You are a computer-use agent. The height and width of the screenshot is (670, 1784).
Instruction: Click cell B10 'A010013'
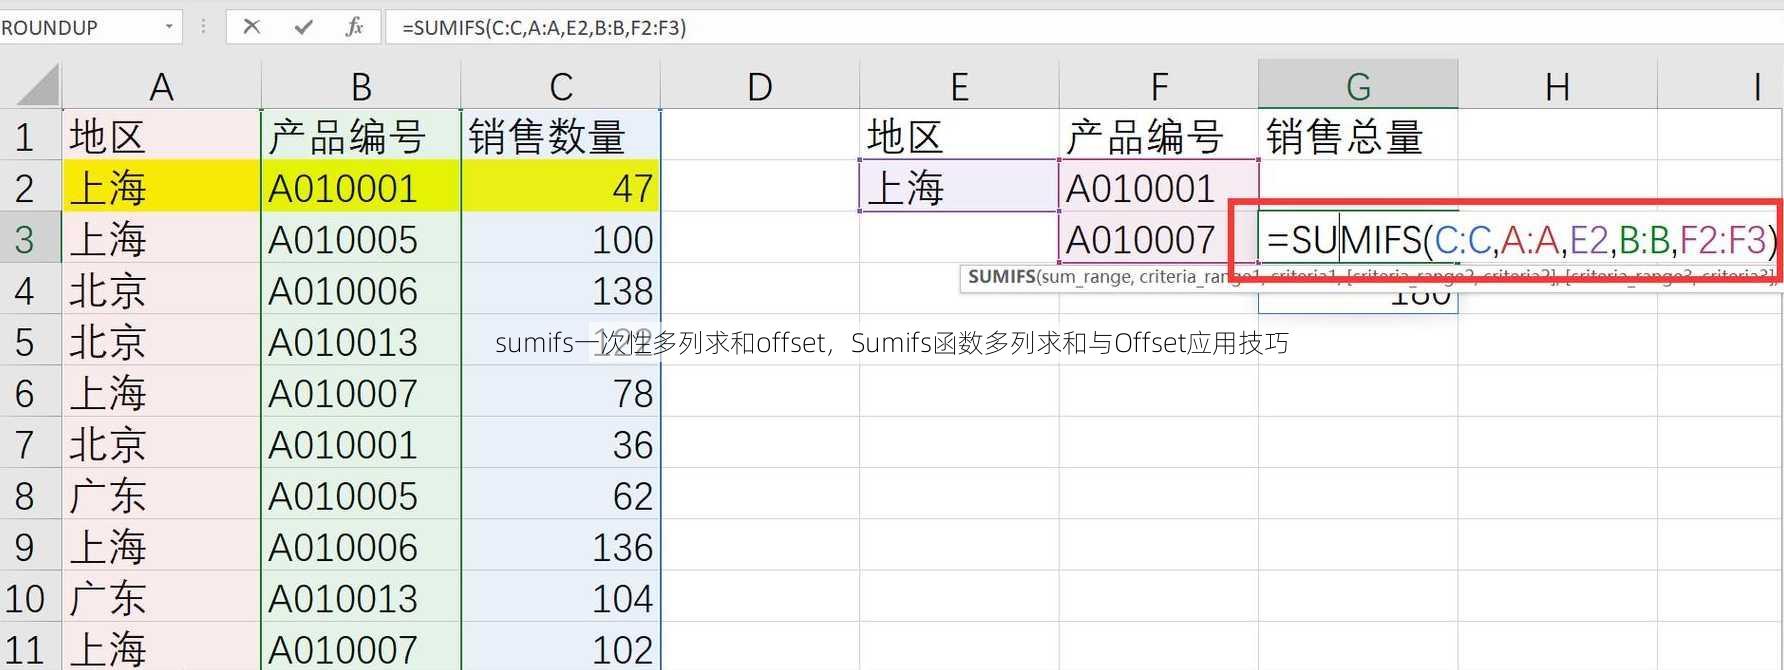[x=361, y=598]
